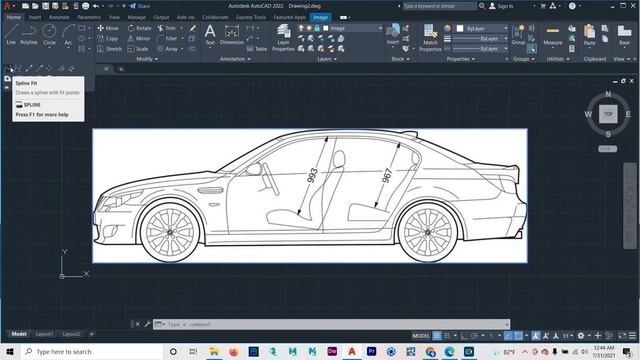Expand the Layers panel

327,59
